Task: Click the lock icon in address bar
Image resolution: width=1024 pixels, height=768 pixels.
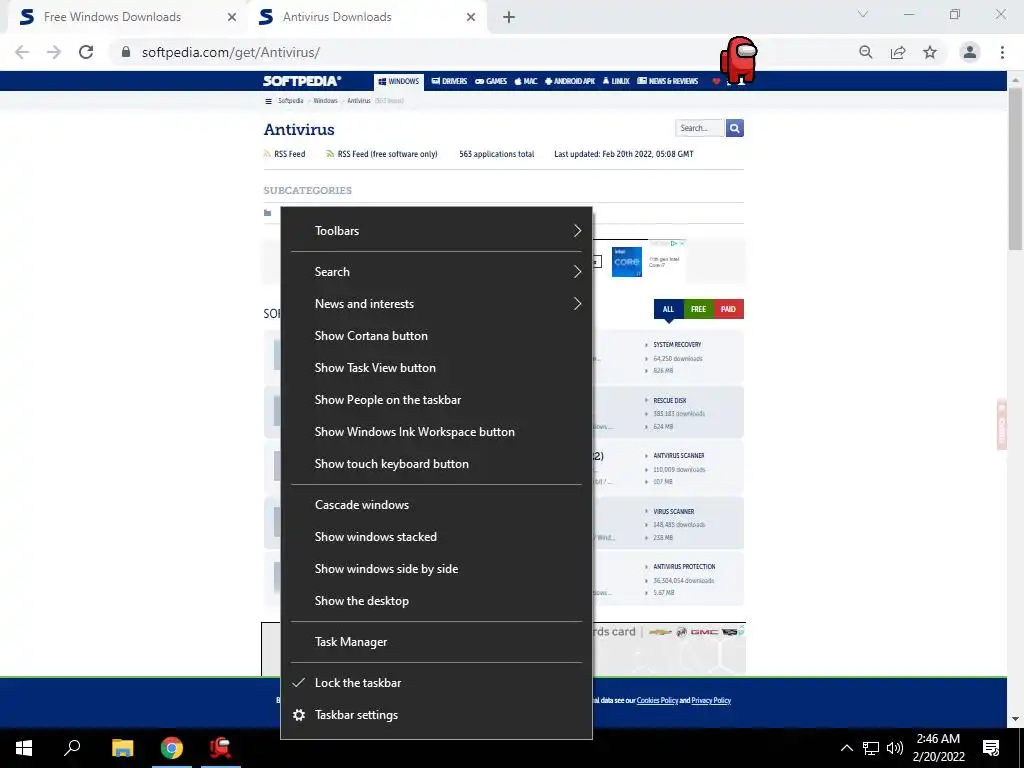Action: click(126, 52)
